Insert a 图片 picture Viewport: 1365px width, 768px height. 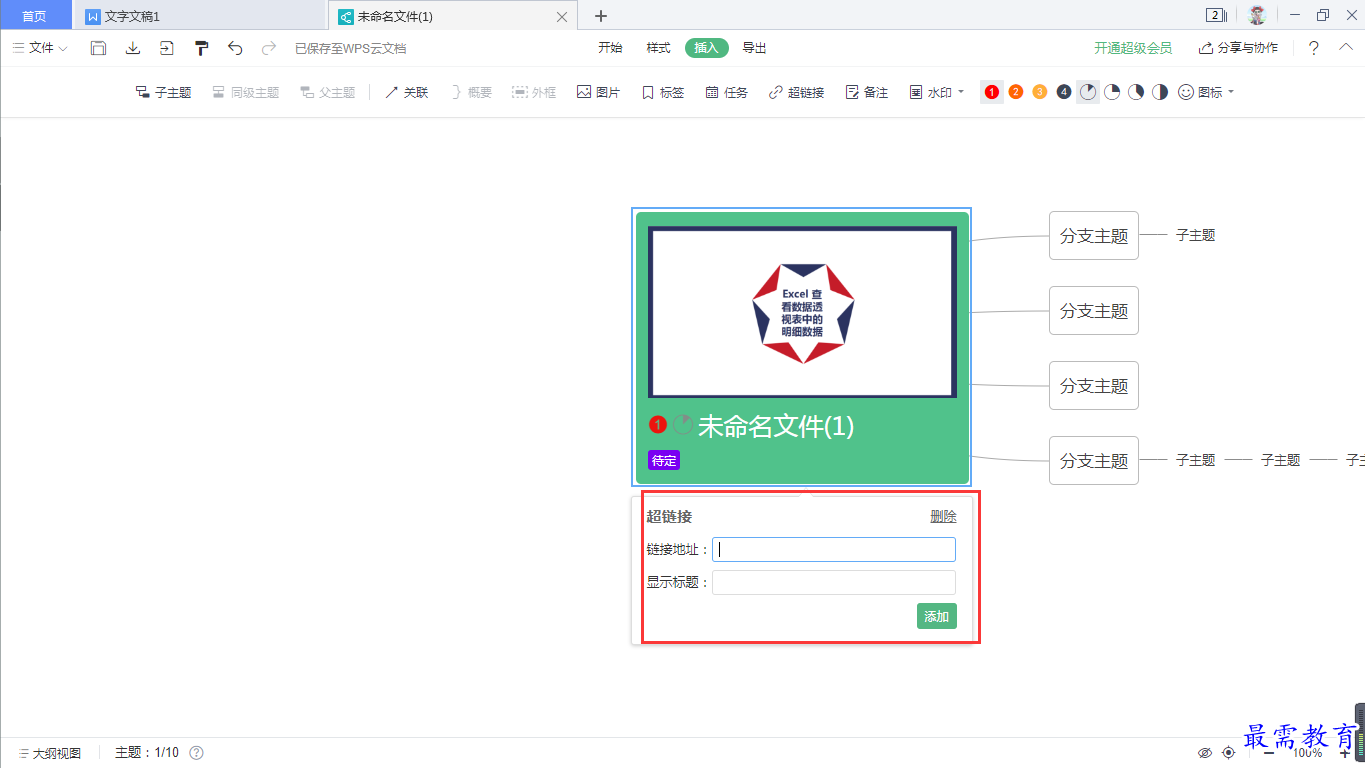[598, 92]
